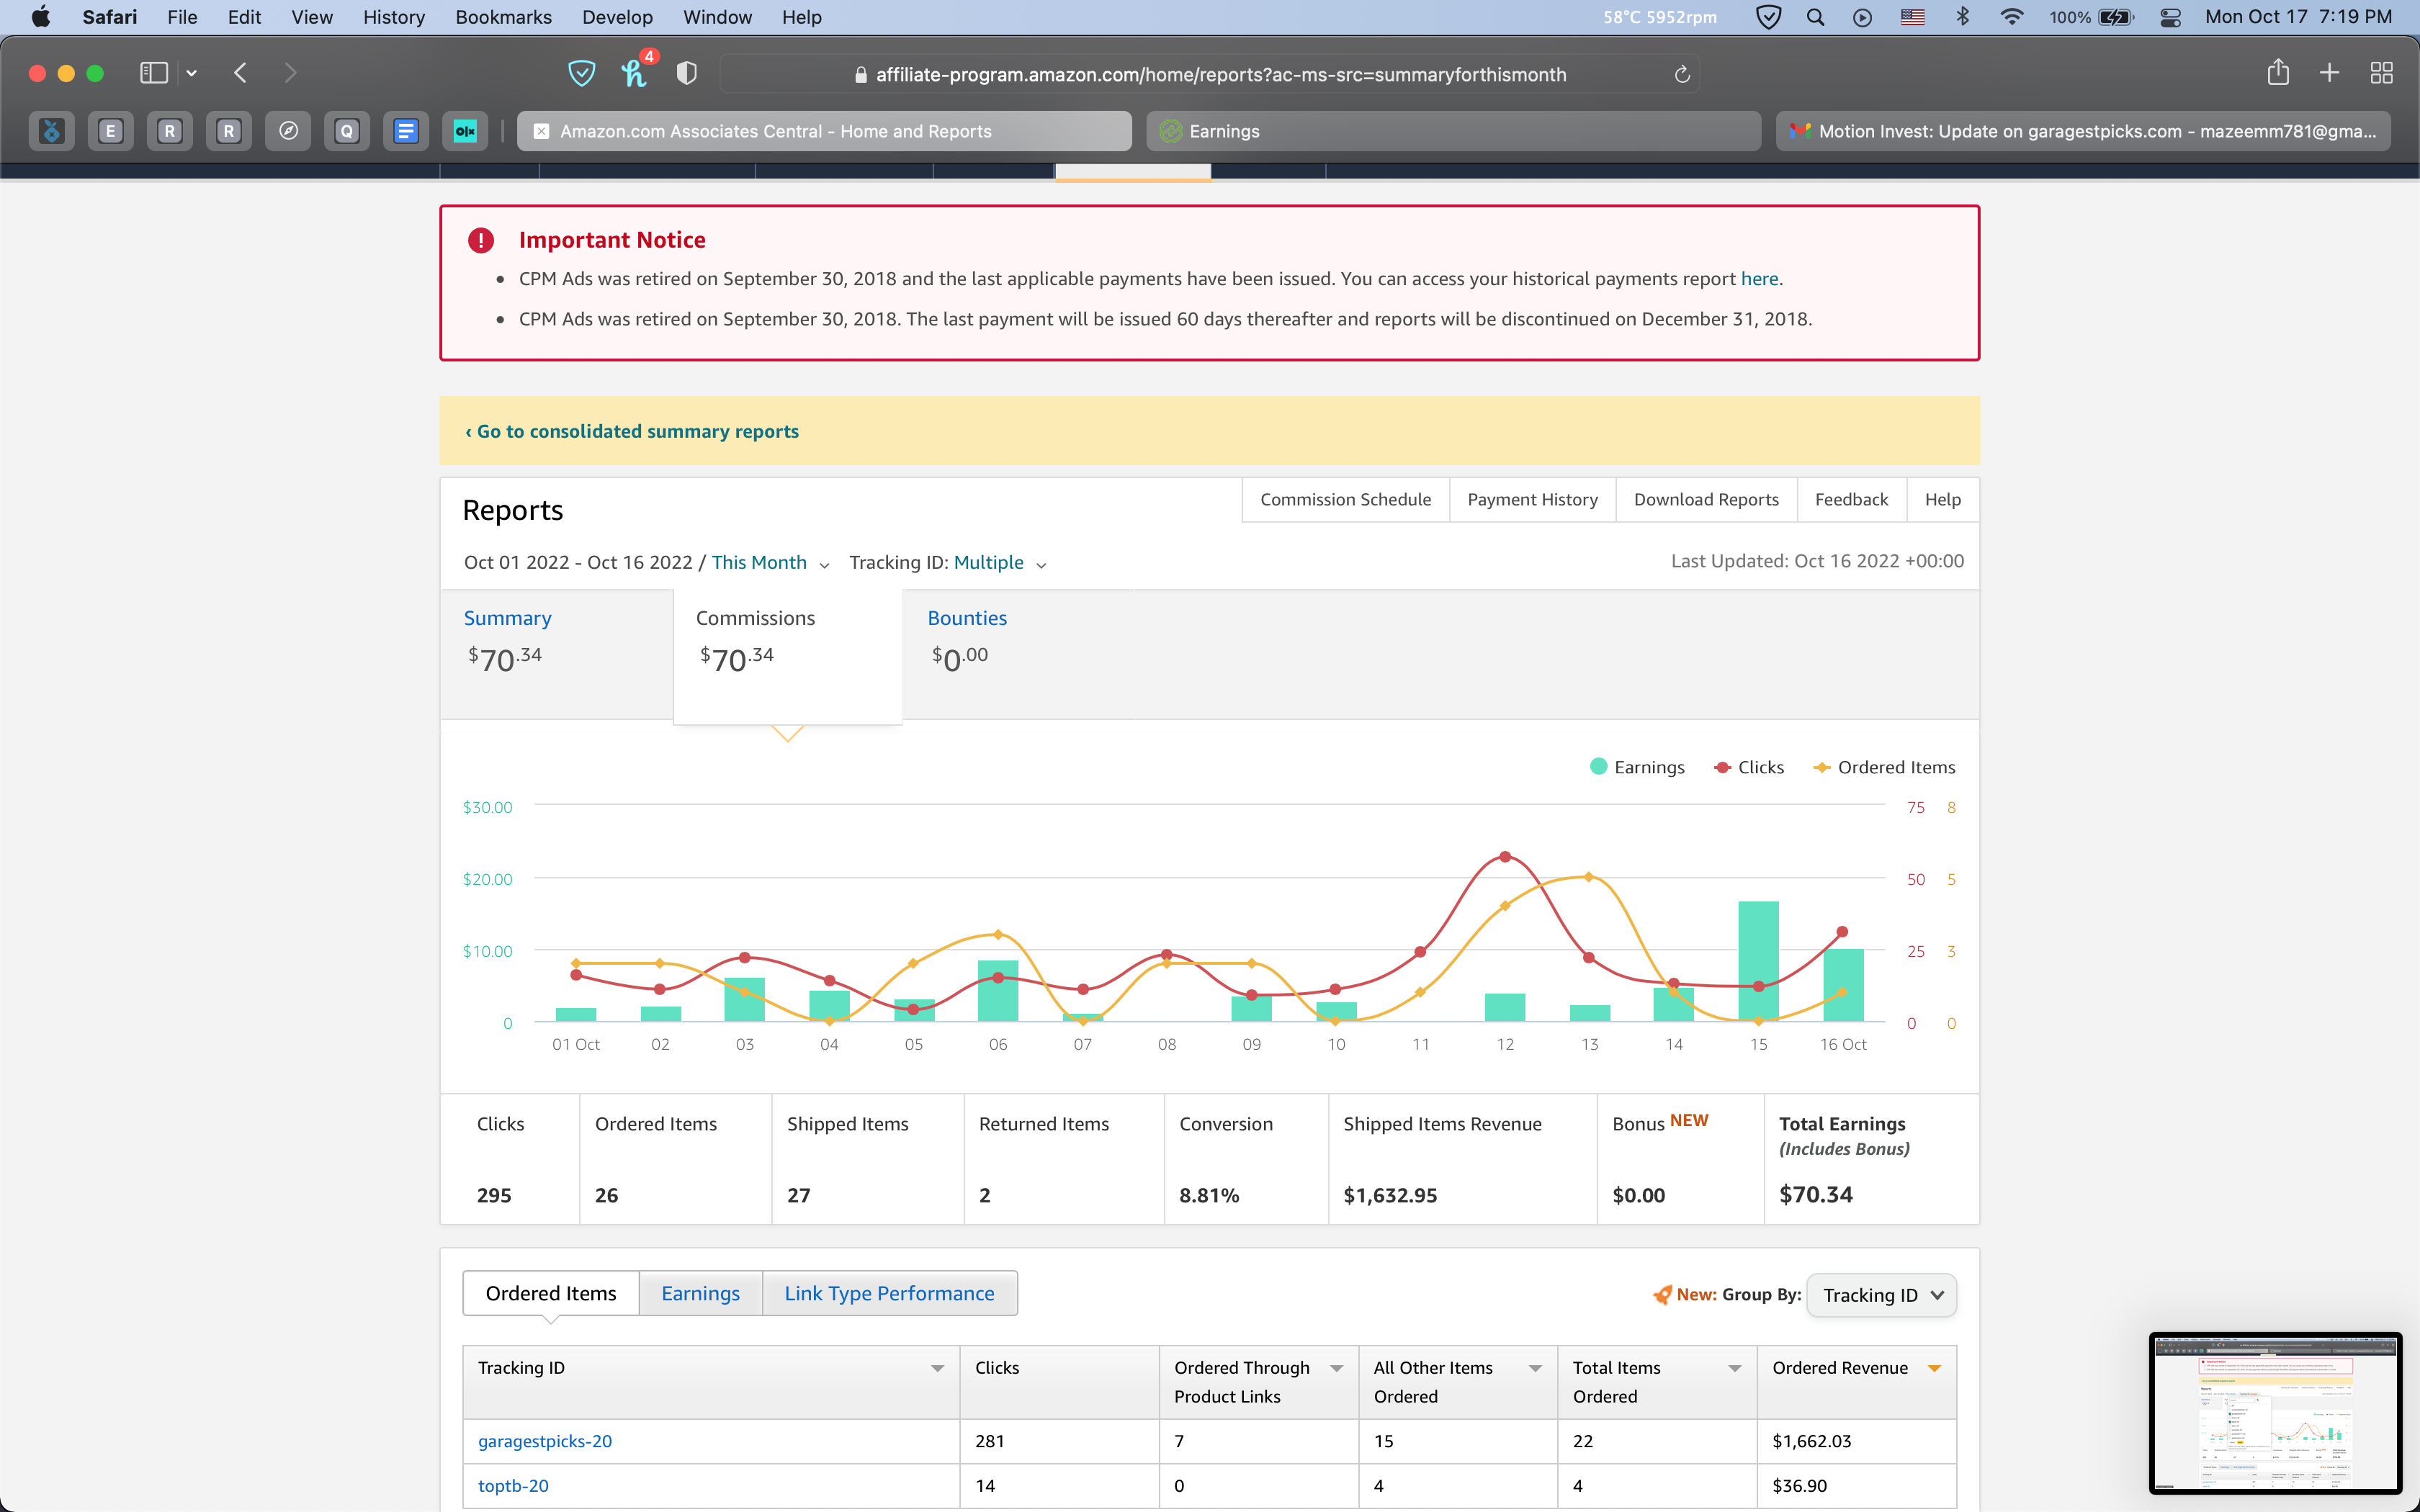The height and width of the screenshot is (1512, 2420).
Task: Open the pinned tab labeled E
Action: (111, 131)
